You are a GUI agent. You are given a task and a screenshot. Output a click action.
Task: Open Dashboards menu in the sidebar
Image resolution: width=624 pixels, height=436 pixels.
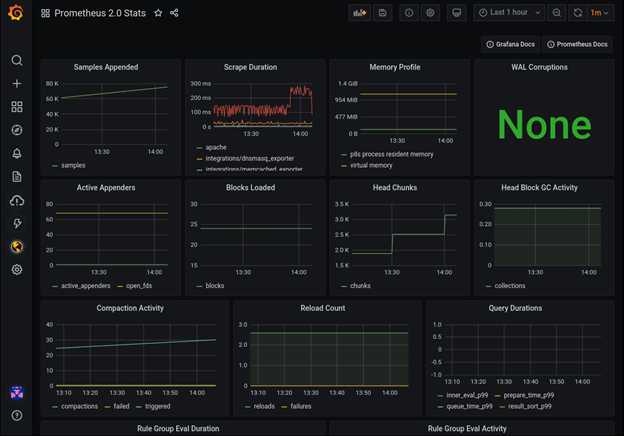click(x=17, y=107)
